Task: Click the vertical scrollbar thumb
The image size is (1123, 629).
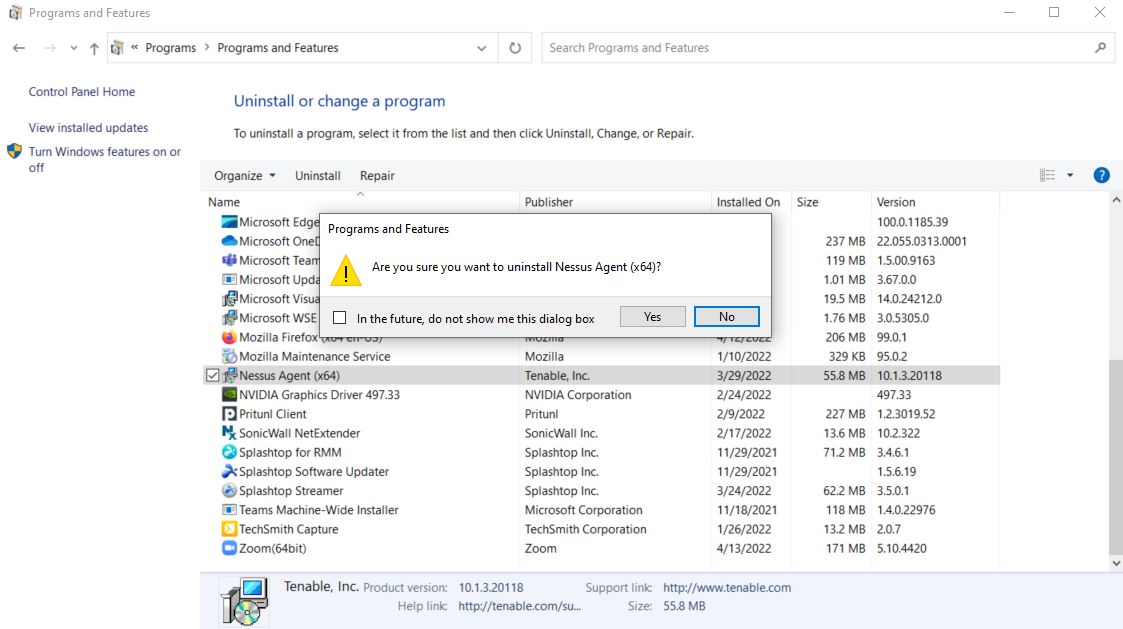Action: [1116, 456]
